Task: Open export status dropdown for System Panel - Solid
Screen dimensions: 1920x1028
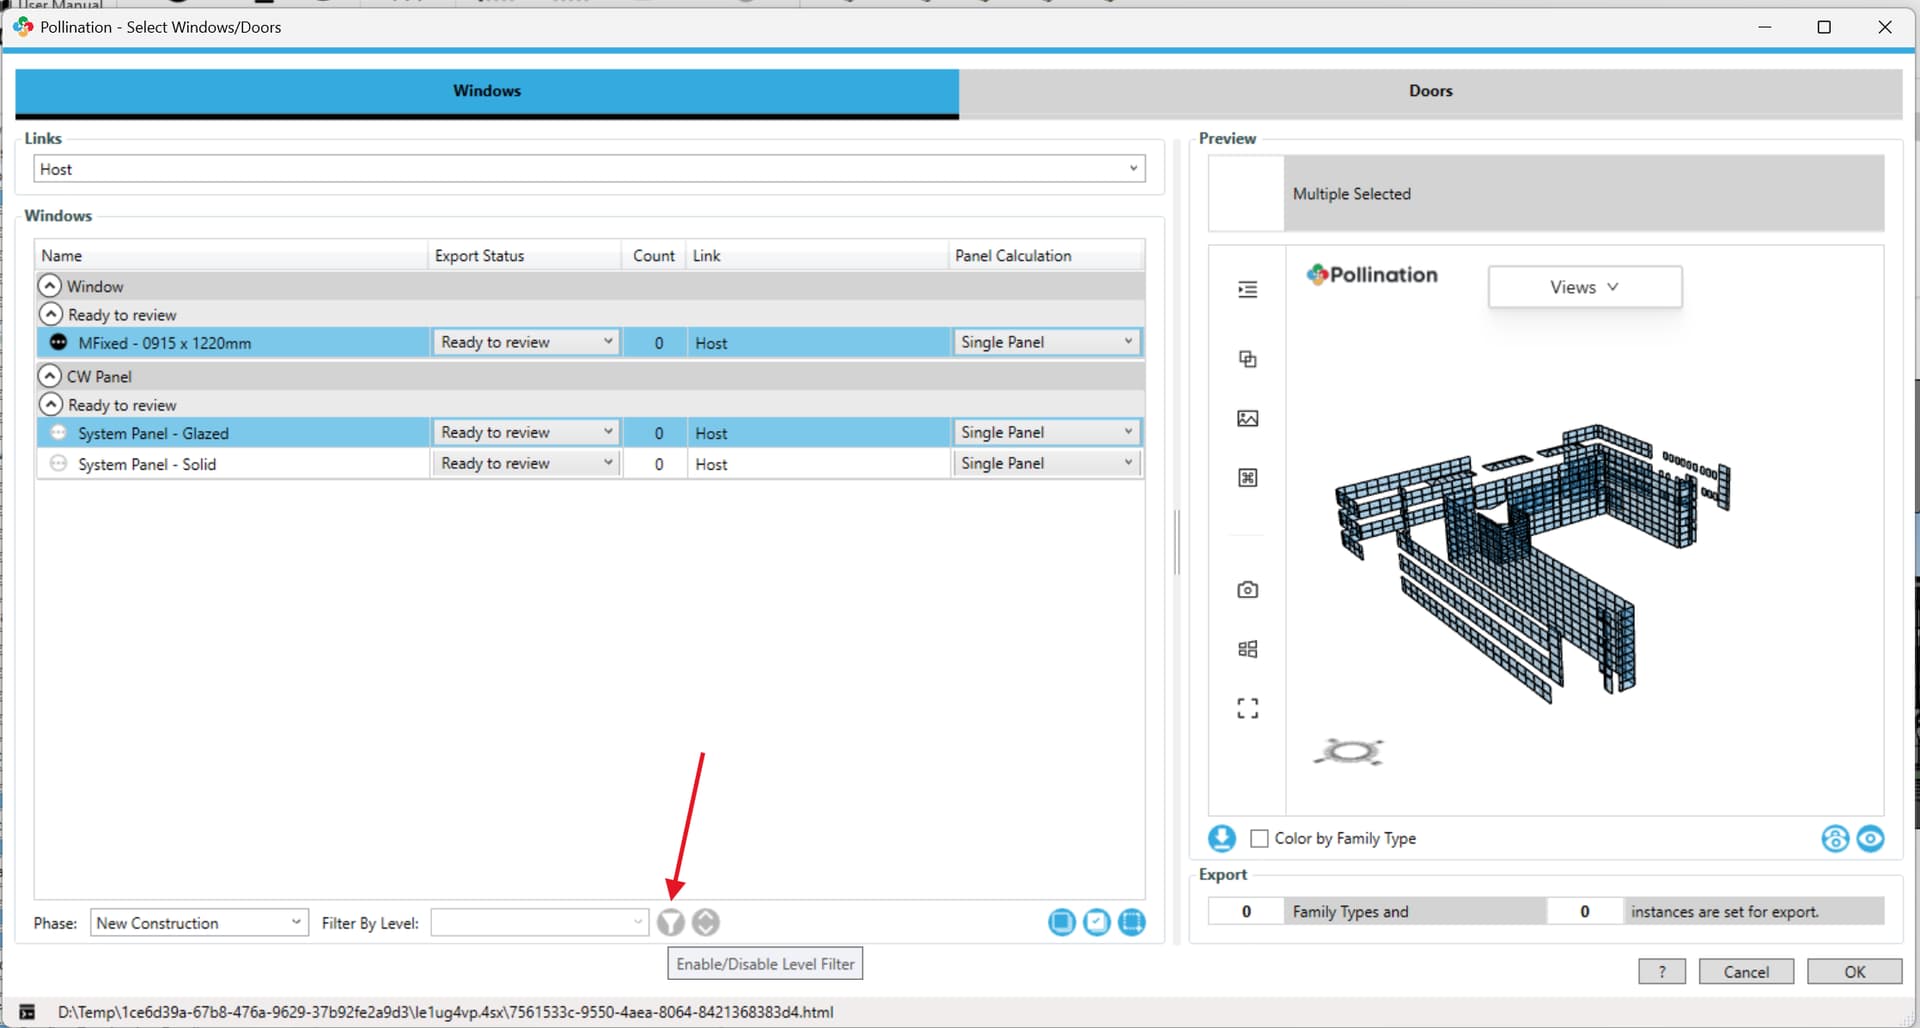Action: click(x=525, y=463)
